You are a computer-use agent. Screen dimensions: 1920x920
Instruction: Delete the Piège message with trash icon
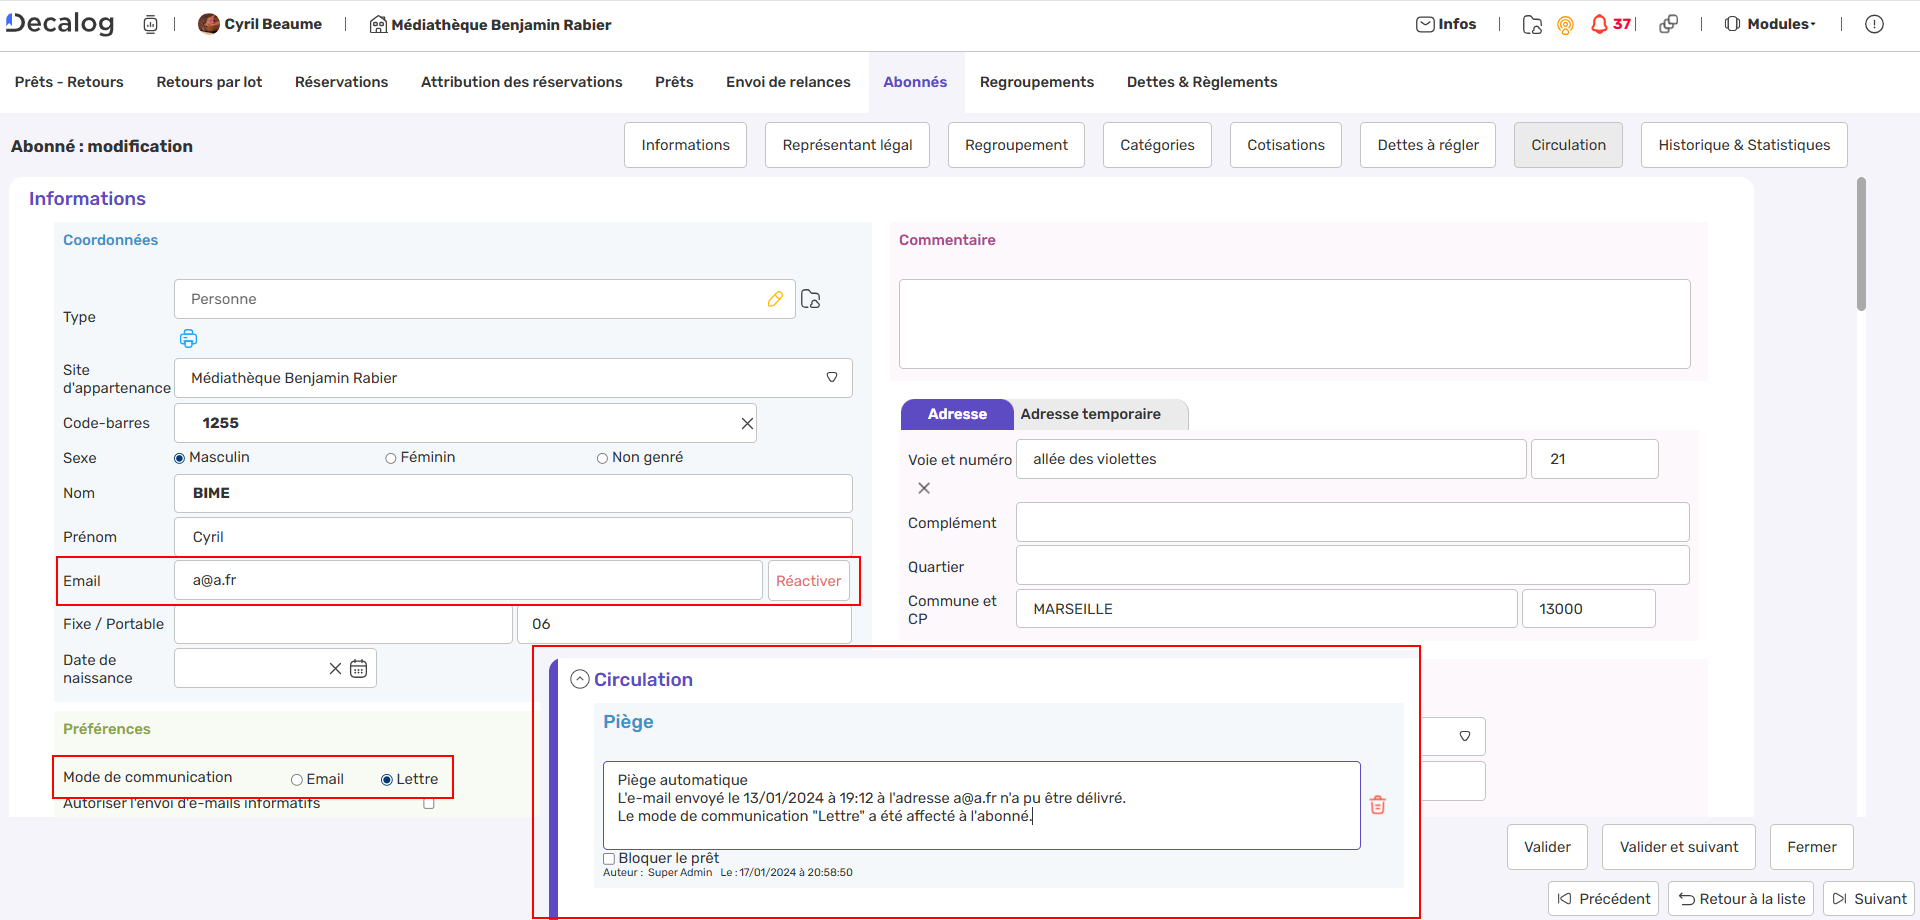(x=1377, y=805)
